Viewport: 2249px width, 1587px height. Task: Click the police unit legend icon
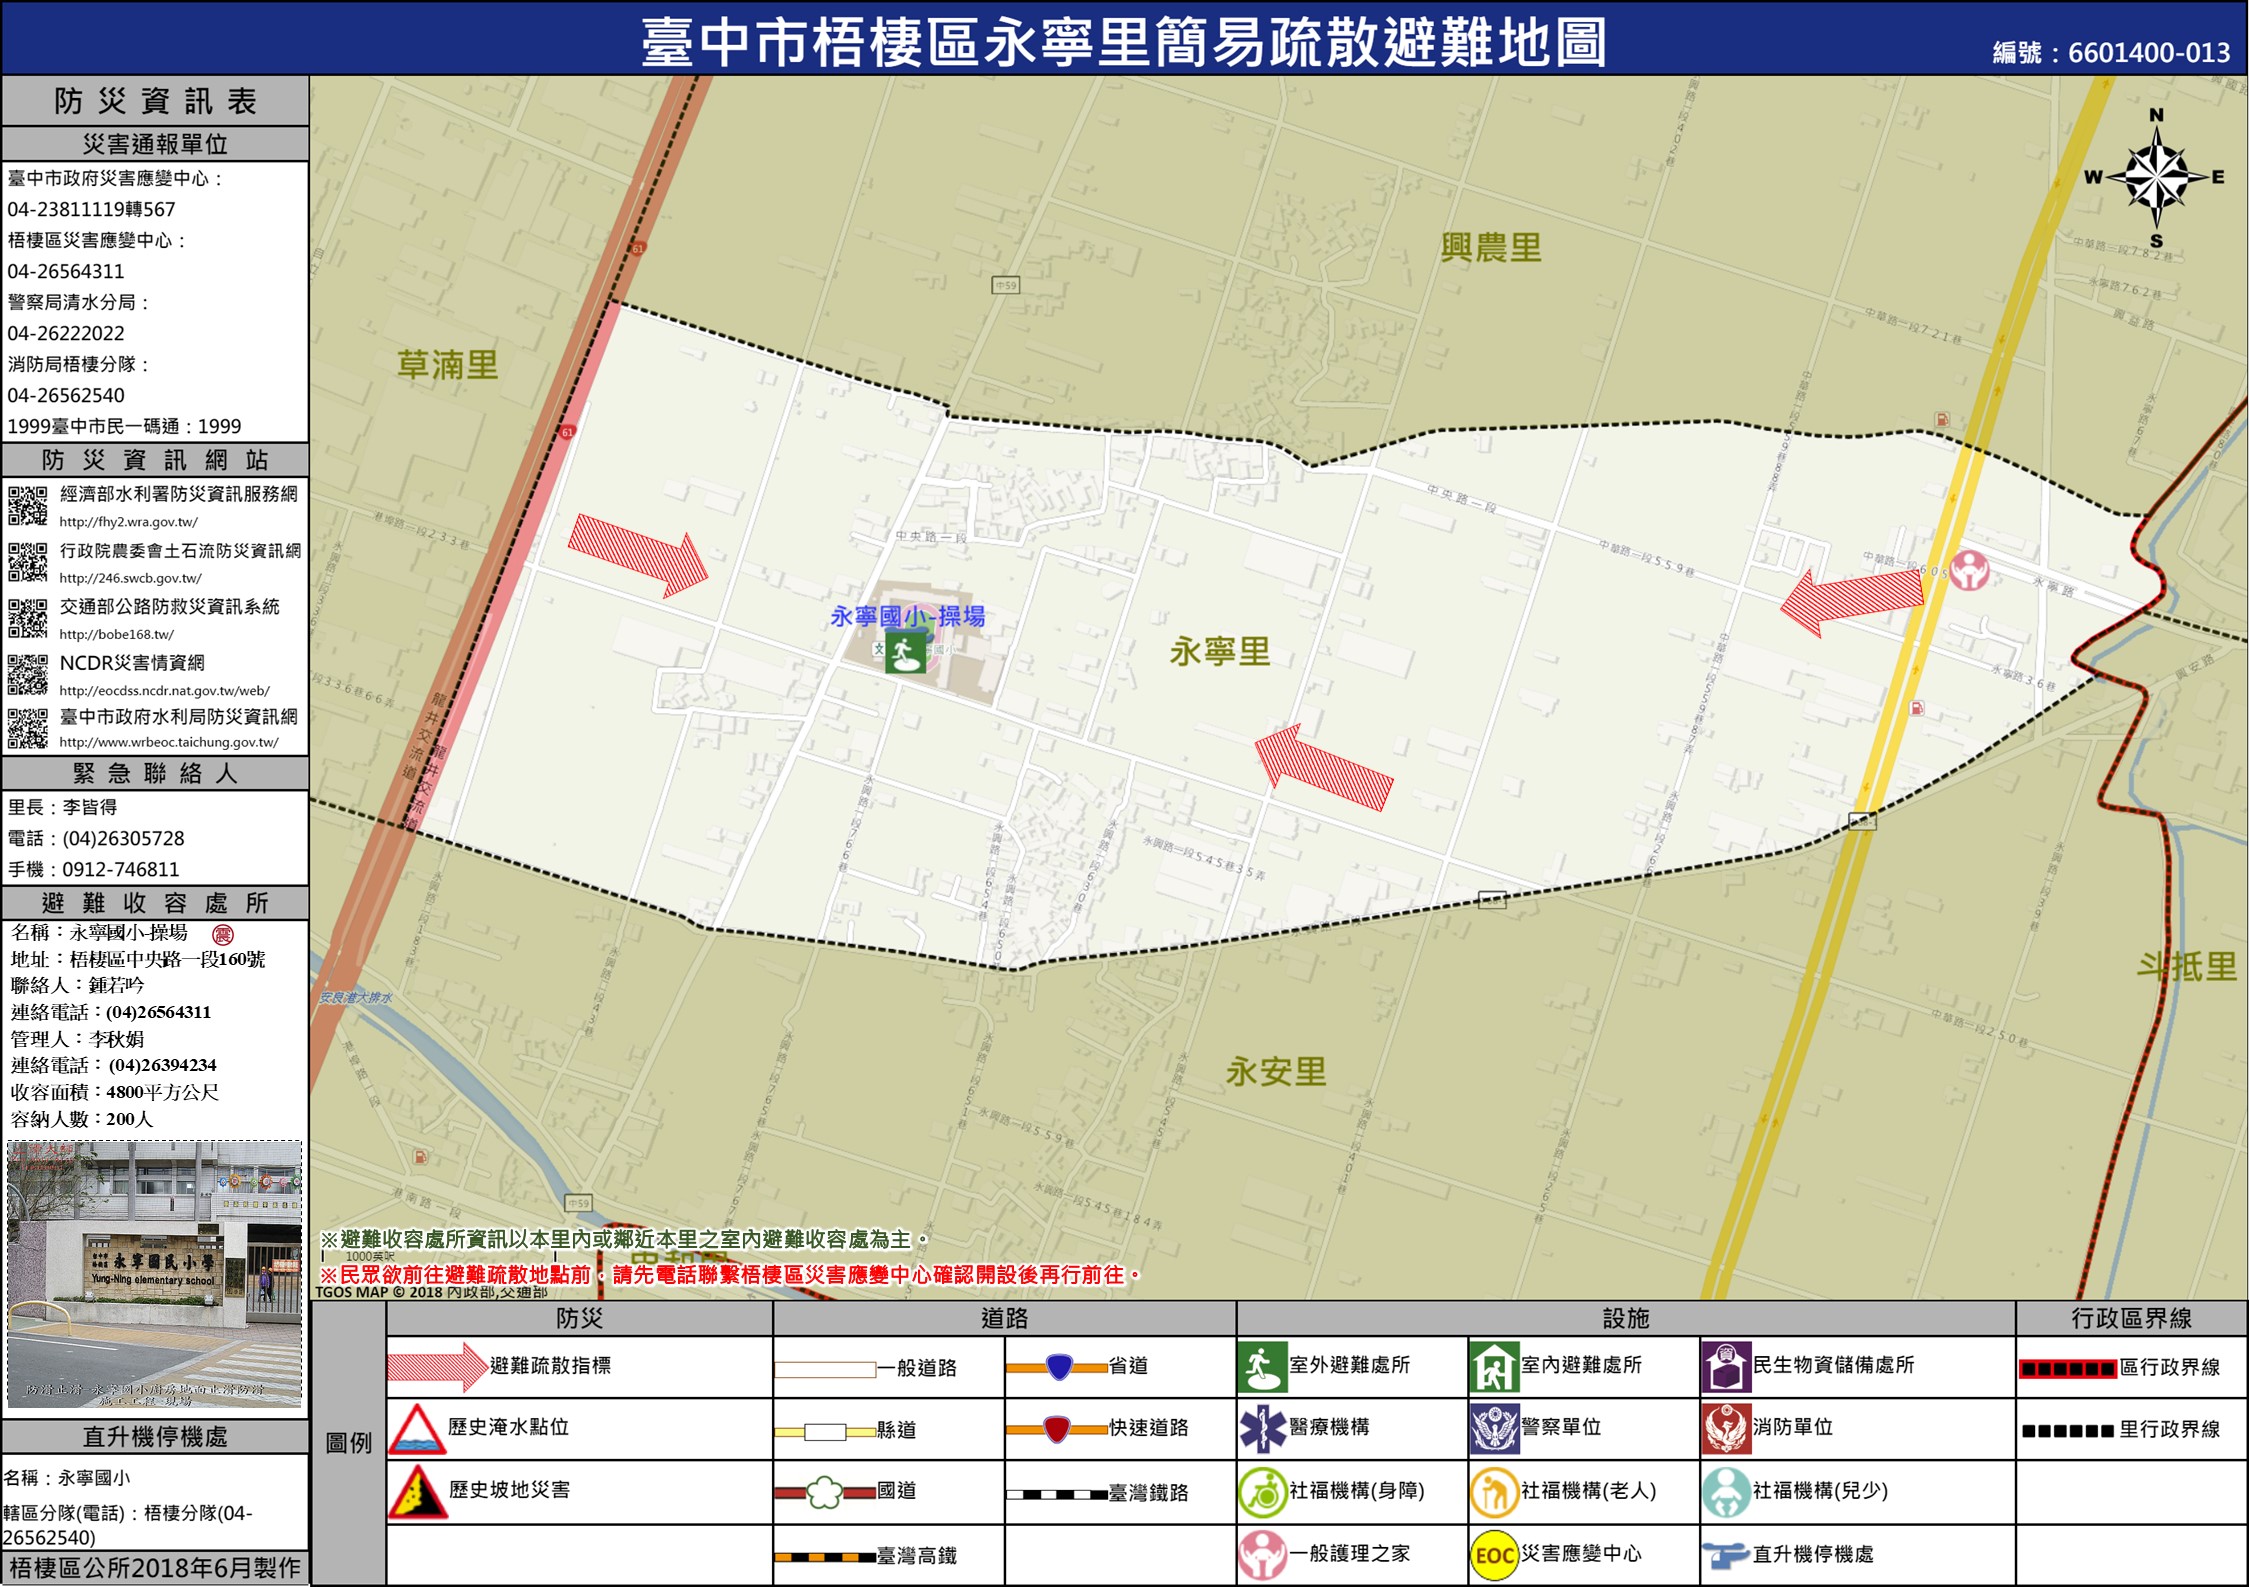click(x=1494, y=1429)
